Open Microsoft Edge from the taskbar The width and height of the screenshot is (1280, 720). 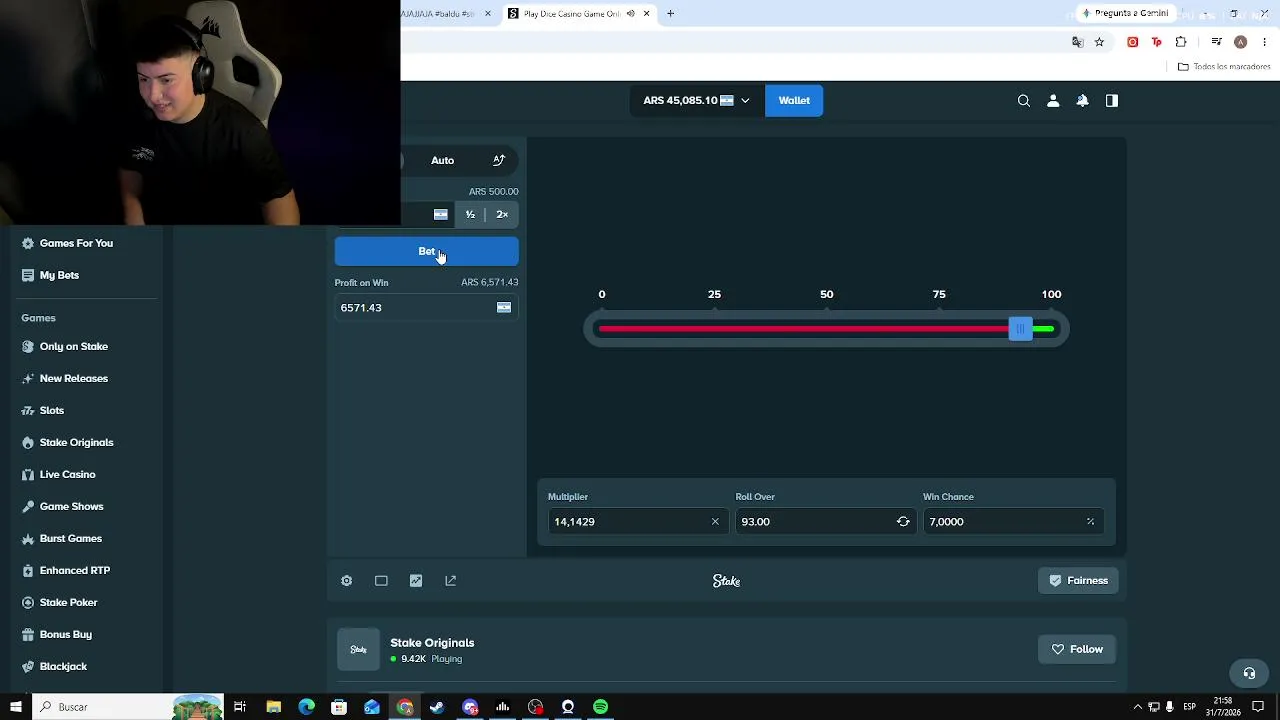pyautogui.click(x=306, y=707)
